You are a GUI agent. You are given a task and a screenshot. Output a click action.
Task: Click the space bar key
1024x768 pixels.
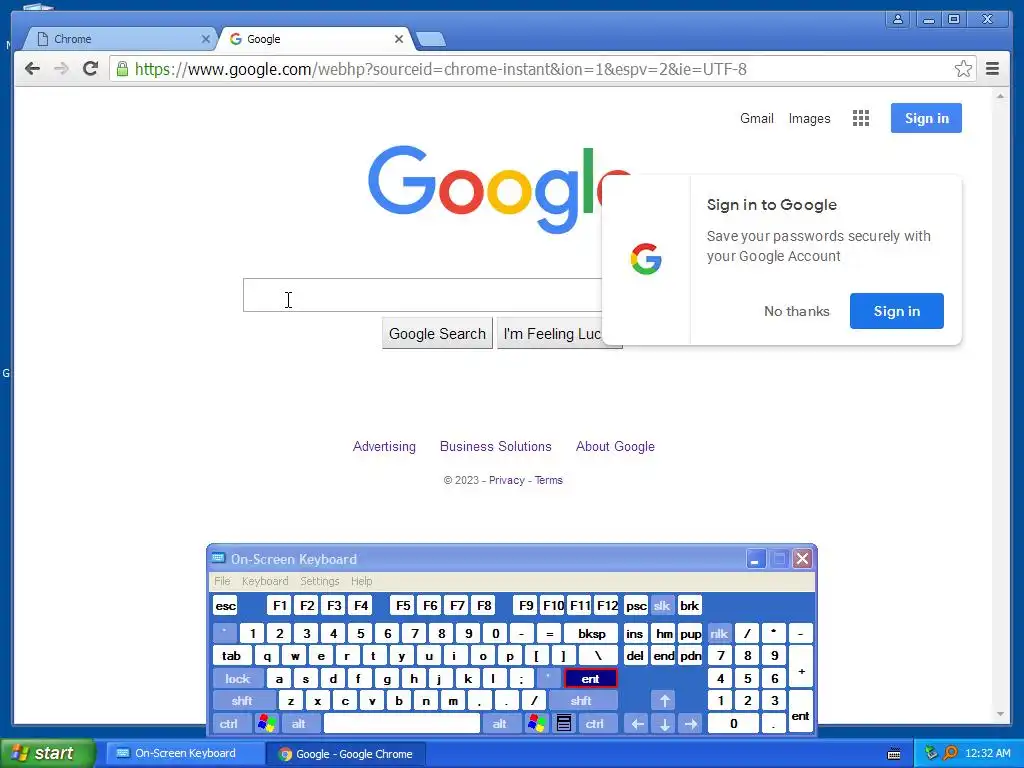pos(402,724)
